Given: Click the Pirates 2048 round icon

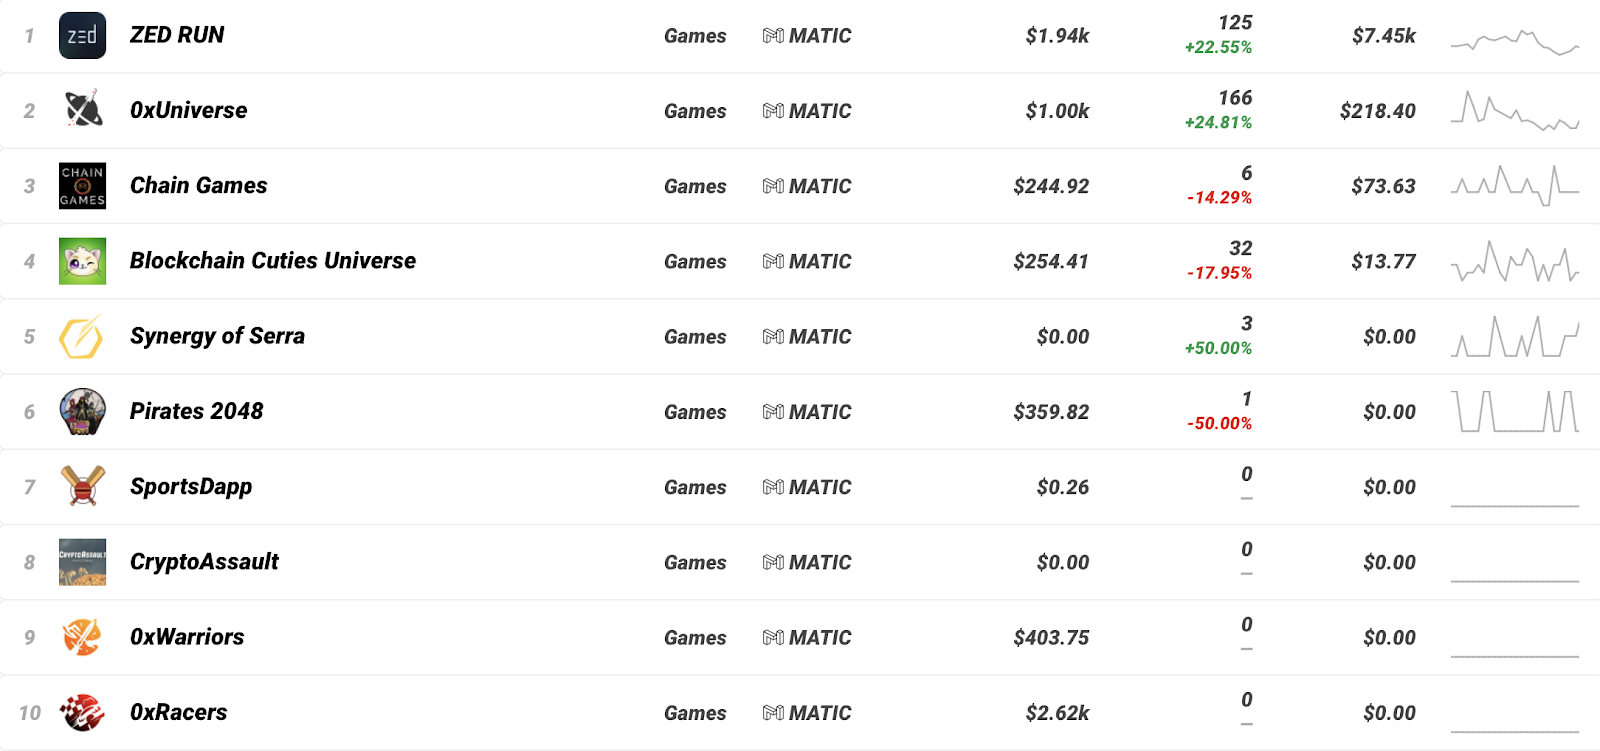Looking at the screenshot, I should 82,412.
